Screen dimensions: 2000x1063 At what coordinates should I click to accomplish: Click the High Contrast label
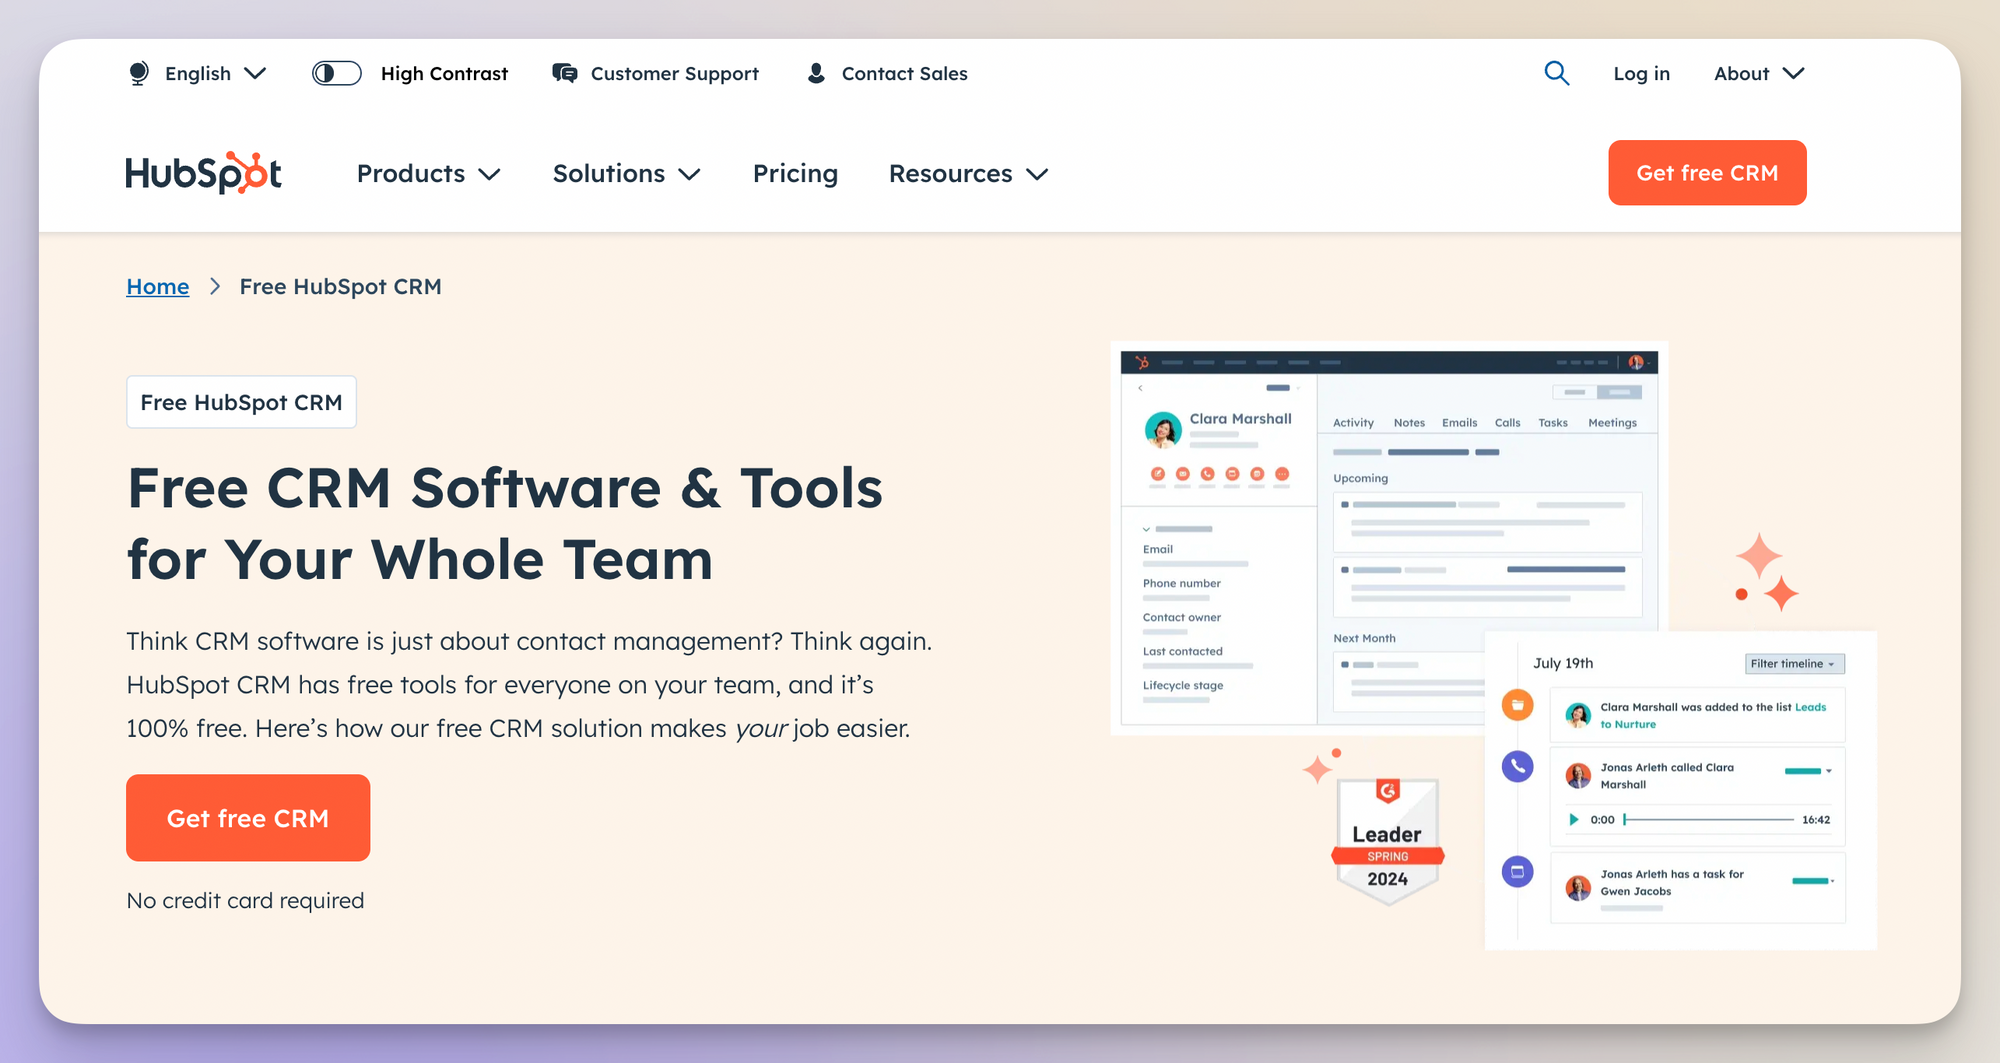tap(444, 73)
